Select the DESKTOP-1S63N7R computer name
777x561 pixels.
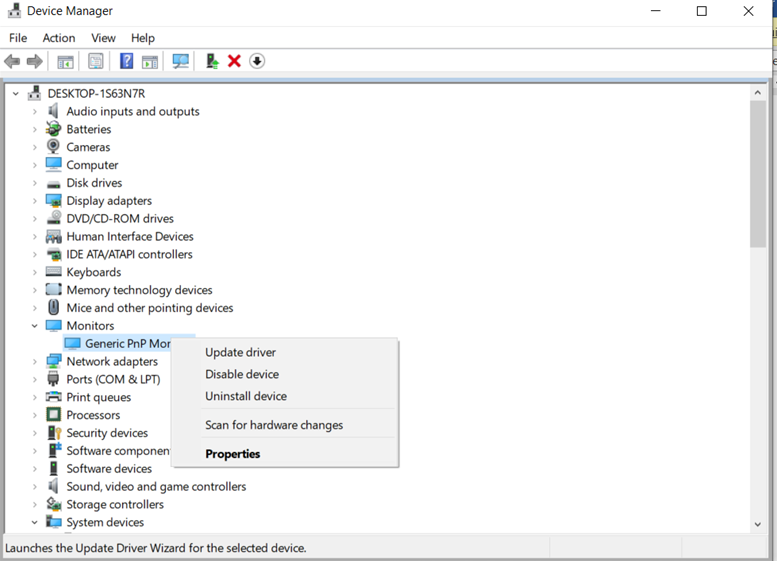[x=96, y=93]
